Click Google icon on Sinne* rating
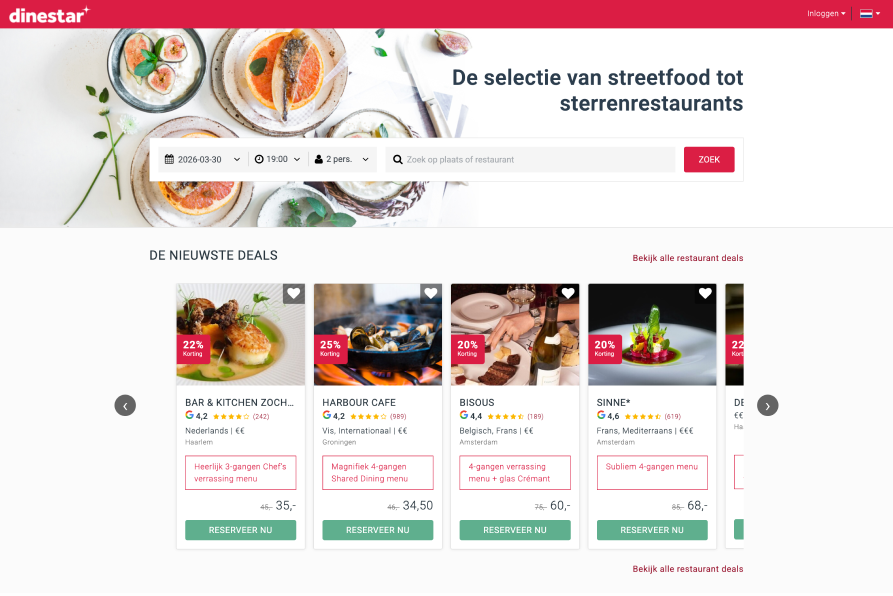893x596 pixels. pyautogui.click(x=601, y=415)
